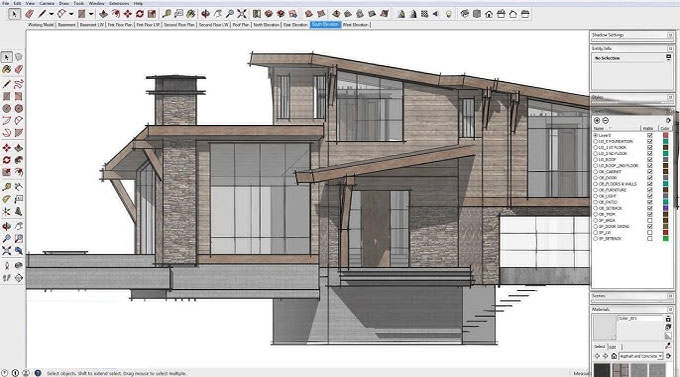
Task: Set LO_1ST FLOOR as the active layer
Action: [x=596, y=148]
